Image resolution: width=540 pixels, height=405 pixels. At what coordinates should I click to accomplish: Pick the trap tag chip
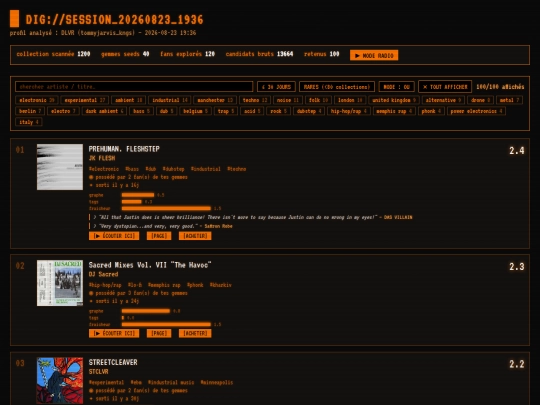coord(226,111)
